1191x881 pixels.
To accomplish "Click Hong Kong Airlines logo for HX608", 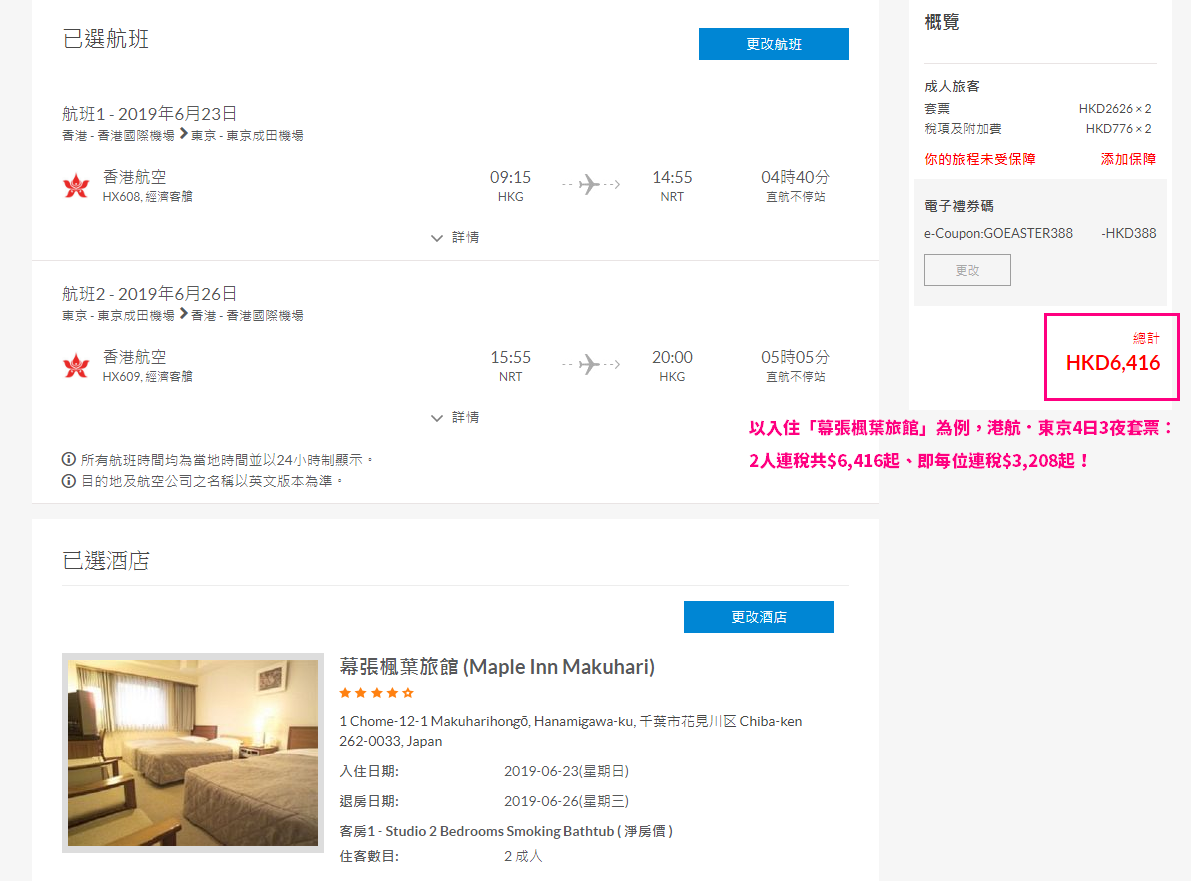I will (x=76, y=185).
